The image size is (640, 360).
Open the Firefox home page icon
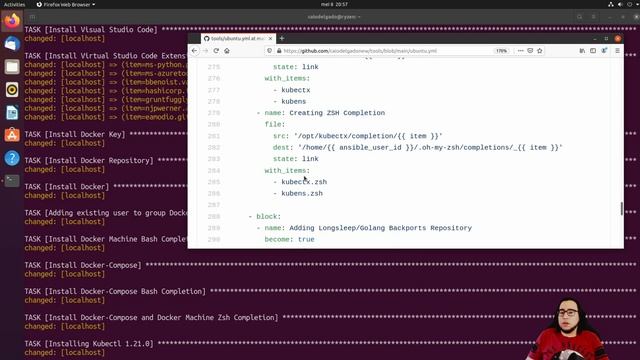click(x=227, y=51)
